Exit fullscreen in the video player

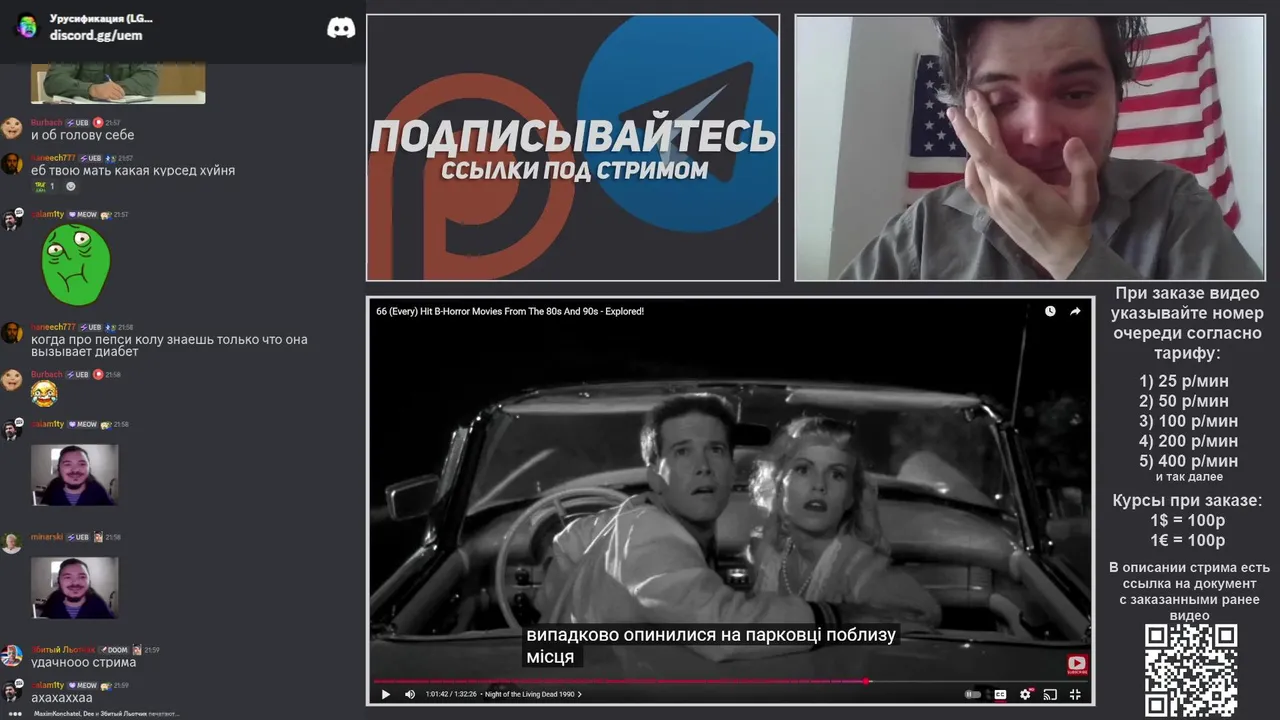click(1075, 694)
